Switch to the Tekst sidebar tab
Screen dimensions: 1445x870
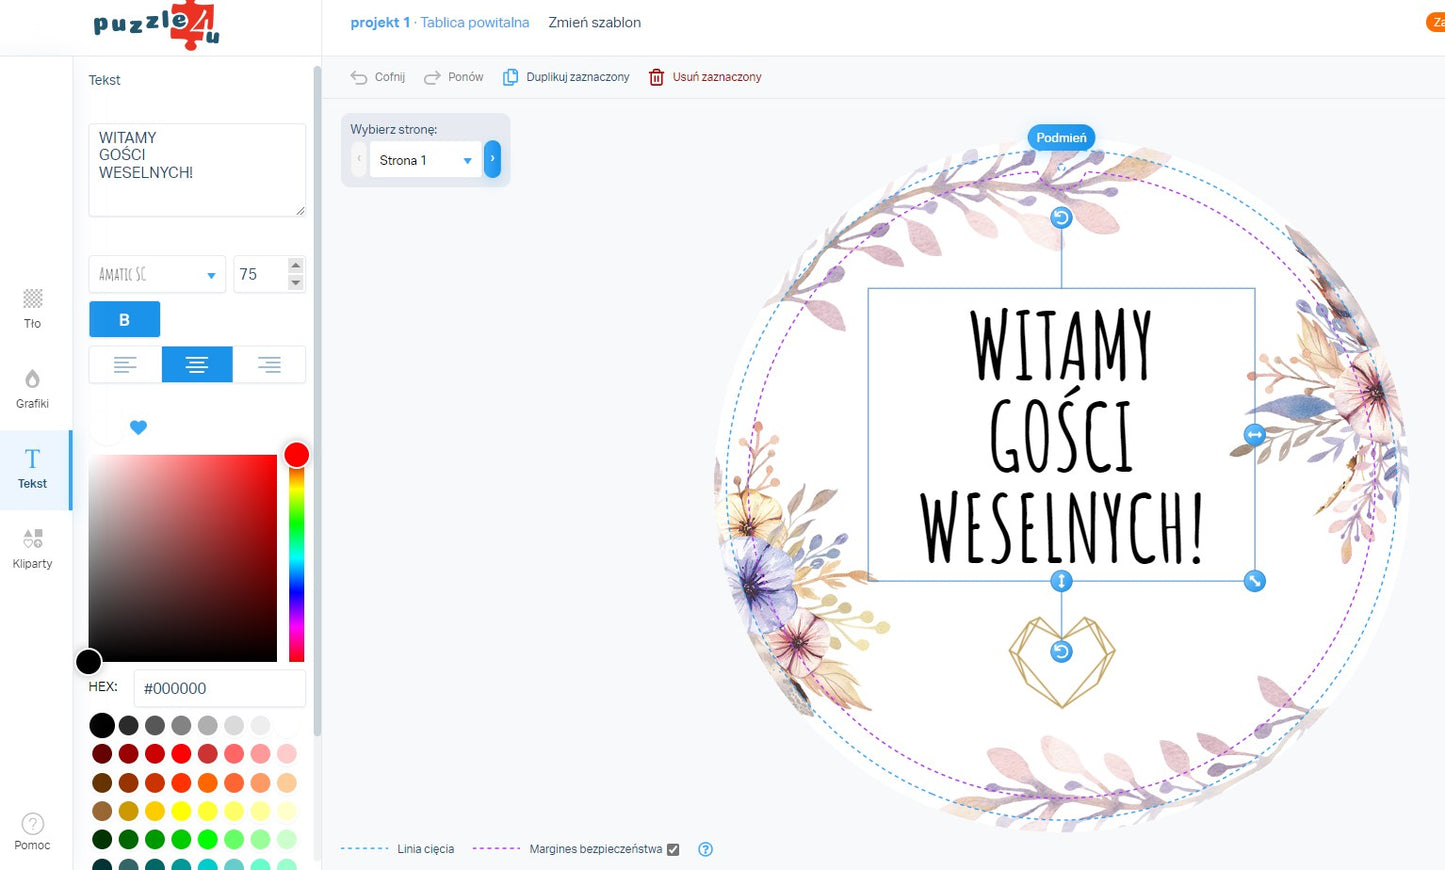pos(32,468)
